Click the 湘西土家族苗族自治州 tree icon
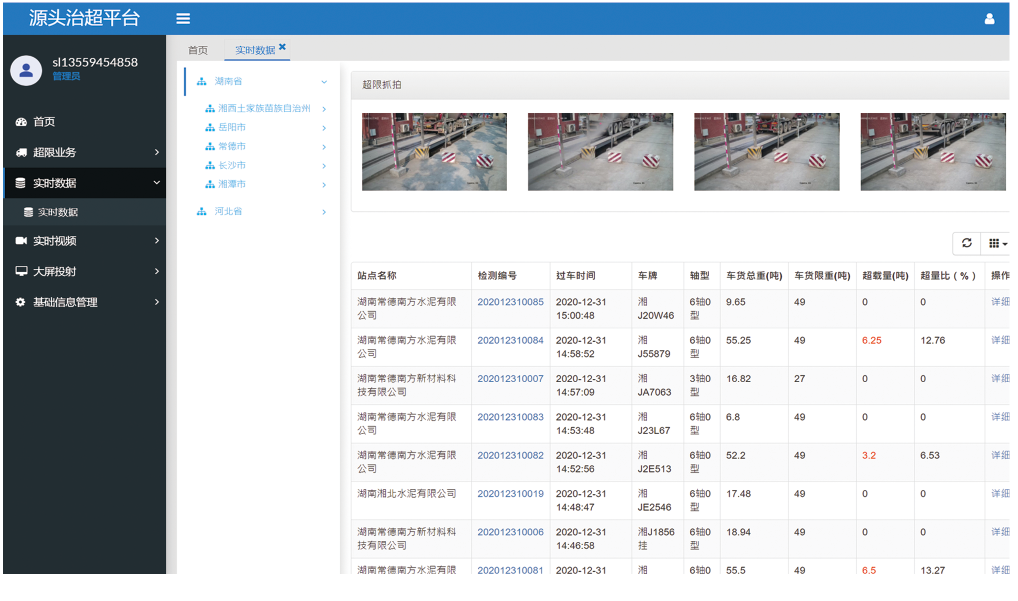This screenshot has height=601, width=1018. pyautogui.click(x=210, y=108)
